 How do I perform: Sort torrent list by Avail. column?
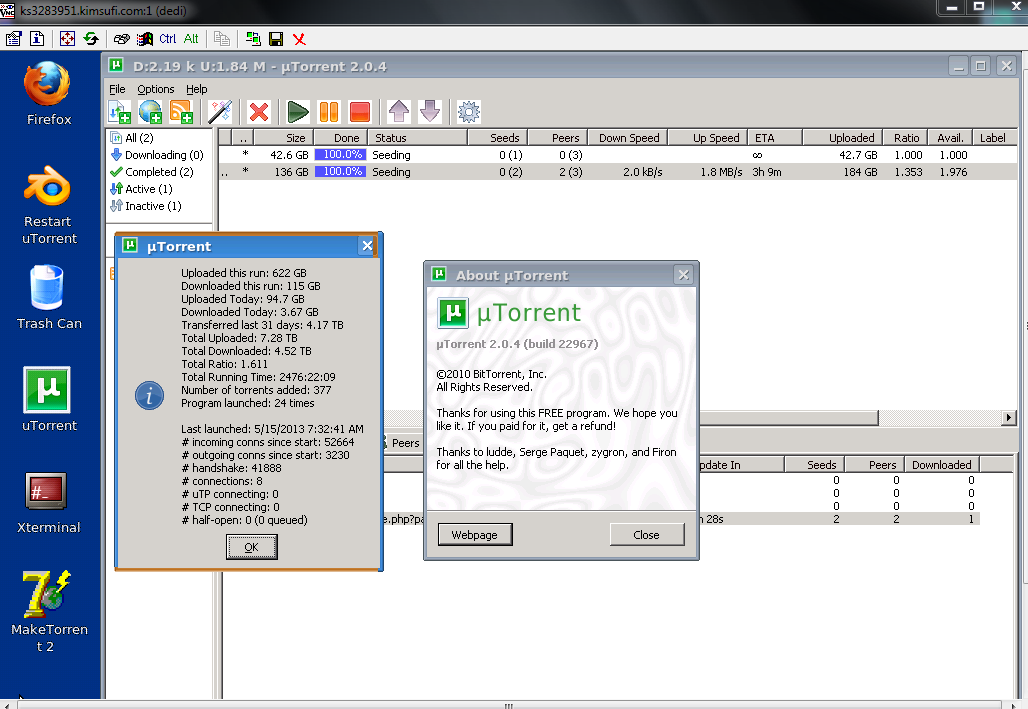point(950,138)
